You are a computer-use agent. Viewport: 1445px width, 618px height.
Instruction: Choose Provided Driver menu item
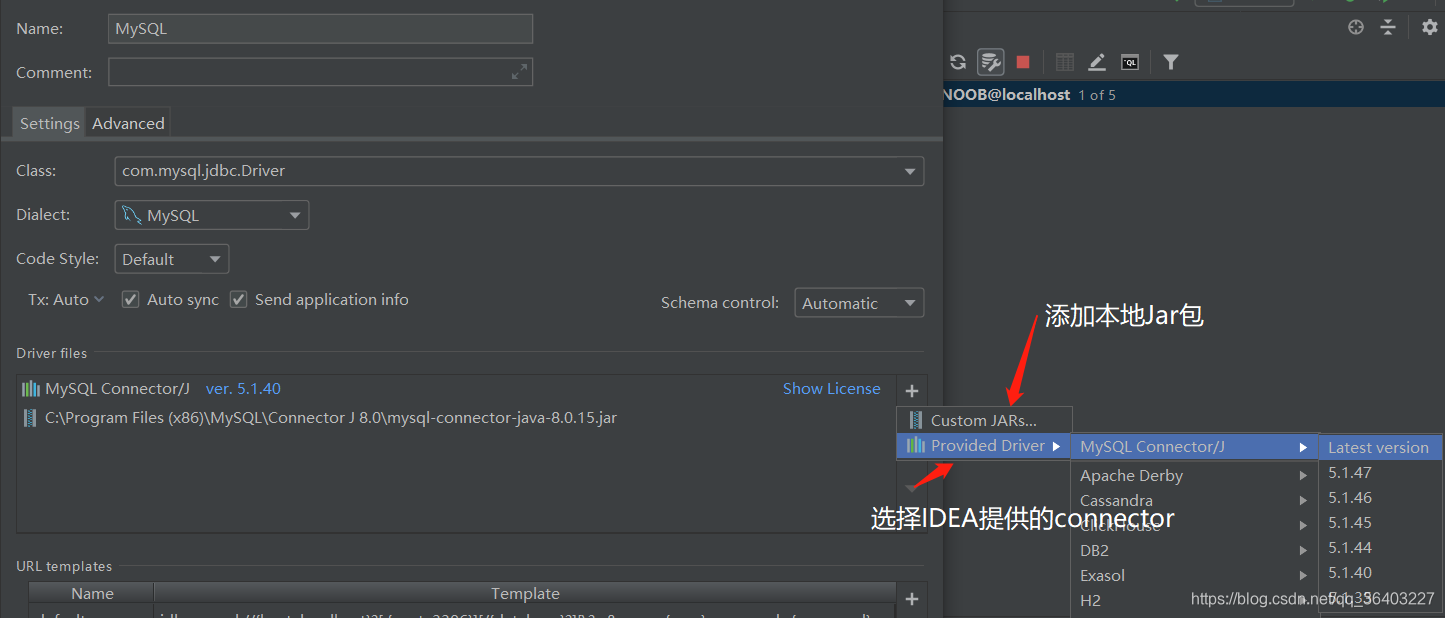984,445
